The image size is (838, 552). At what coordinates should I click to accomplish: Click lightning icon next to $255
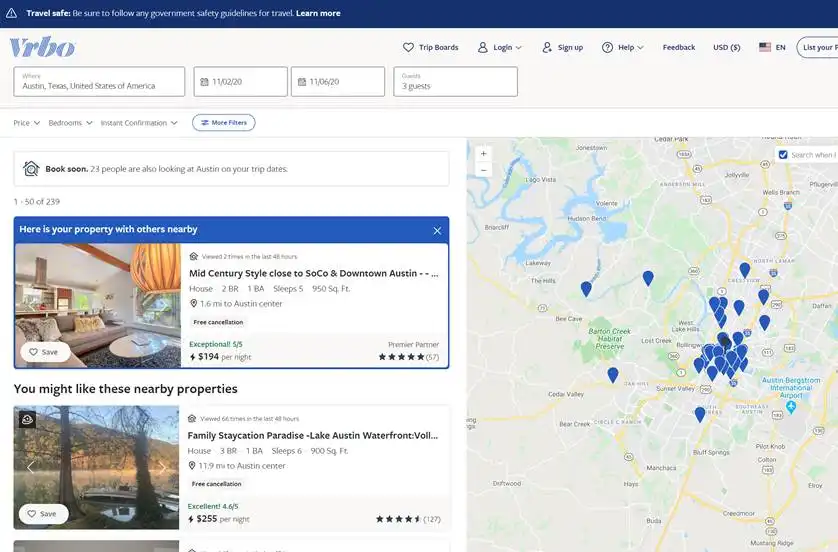click(x=191, y=519)
